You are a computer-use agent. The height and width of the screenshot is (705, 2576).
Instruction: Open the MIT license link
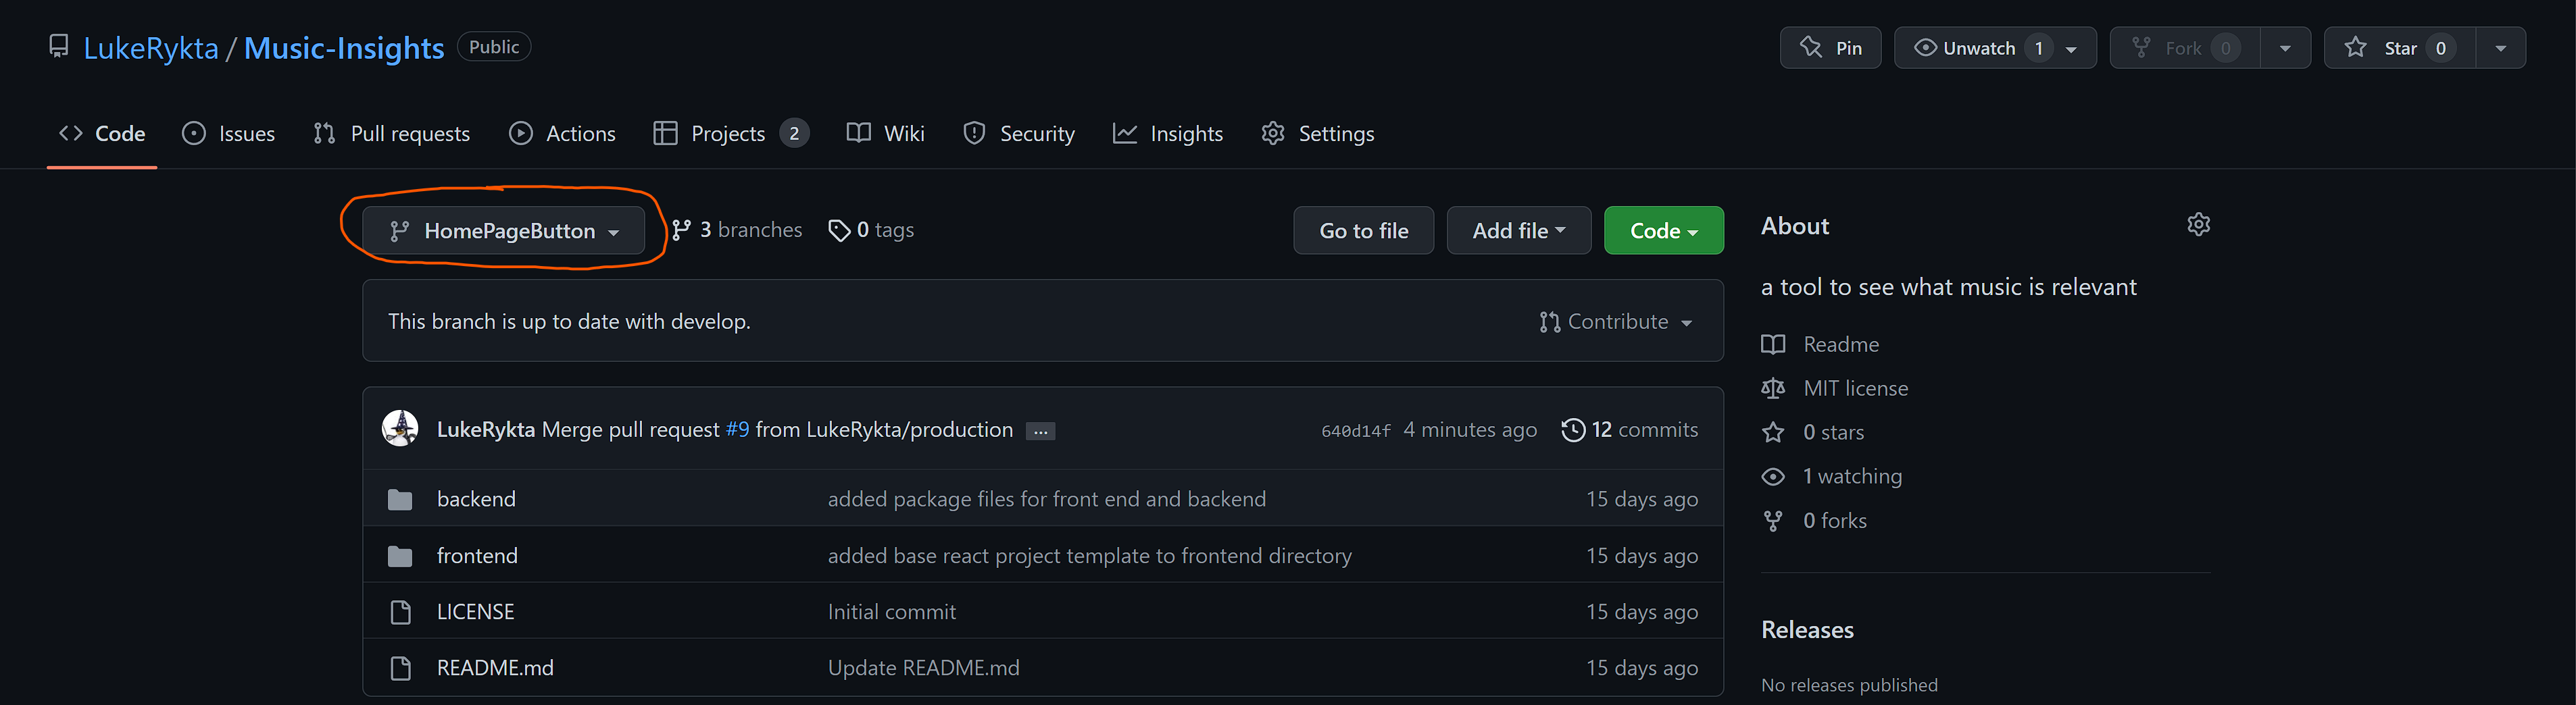pos(1835,389)
